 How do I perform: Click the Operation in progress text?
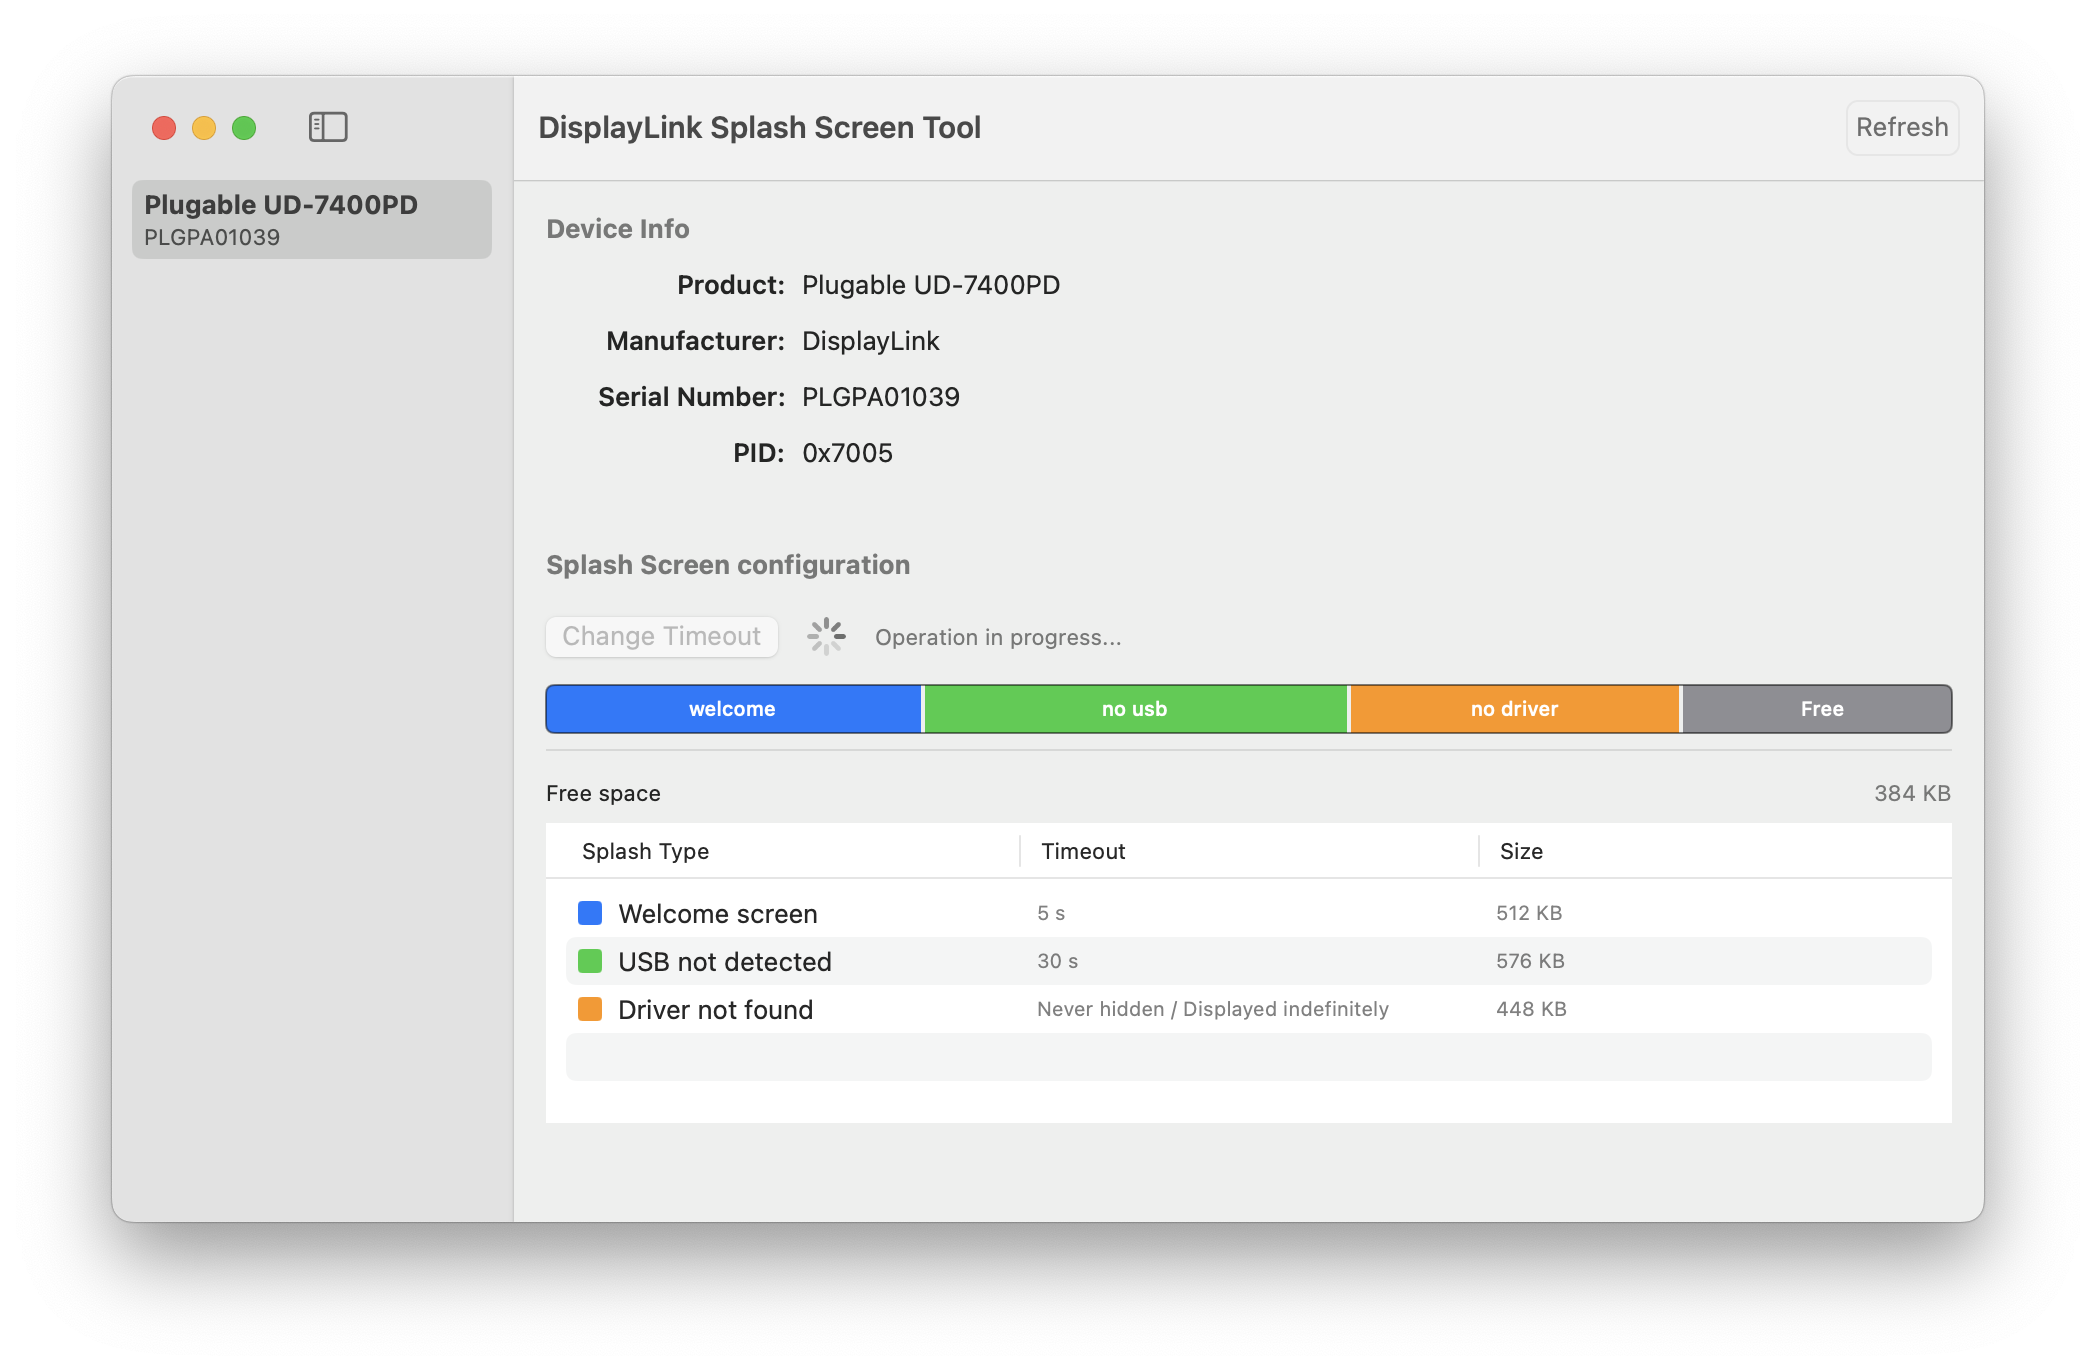pyautogui.click(x=998, y=637)
